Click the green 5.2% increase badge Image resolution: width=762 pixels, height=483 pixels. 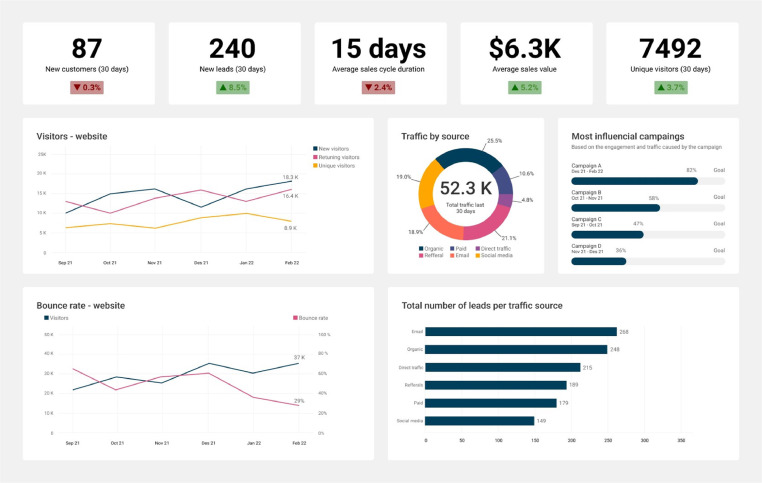point(525,87)
